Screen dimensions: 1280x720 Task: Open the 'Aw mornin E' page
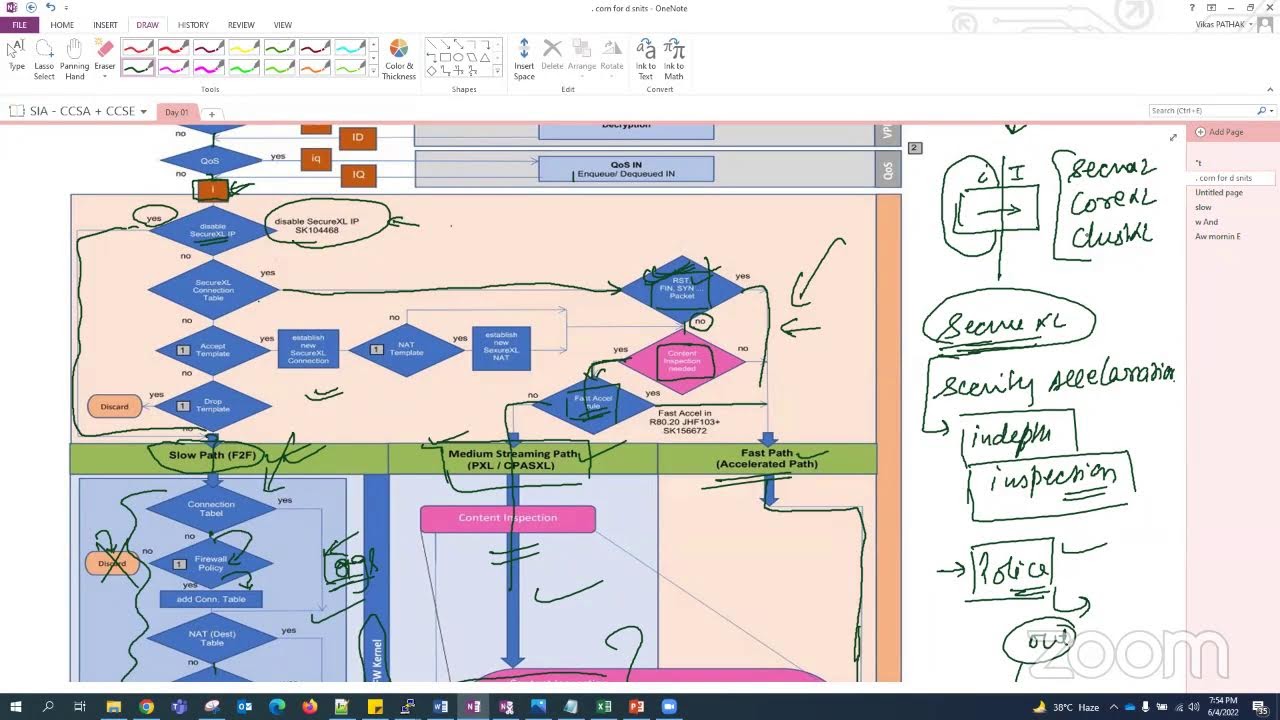[x=1217, y=237]
